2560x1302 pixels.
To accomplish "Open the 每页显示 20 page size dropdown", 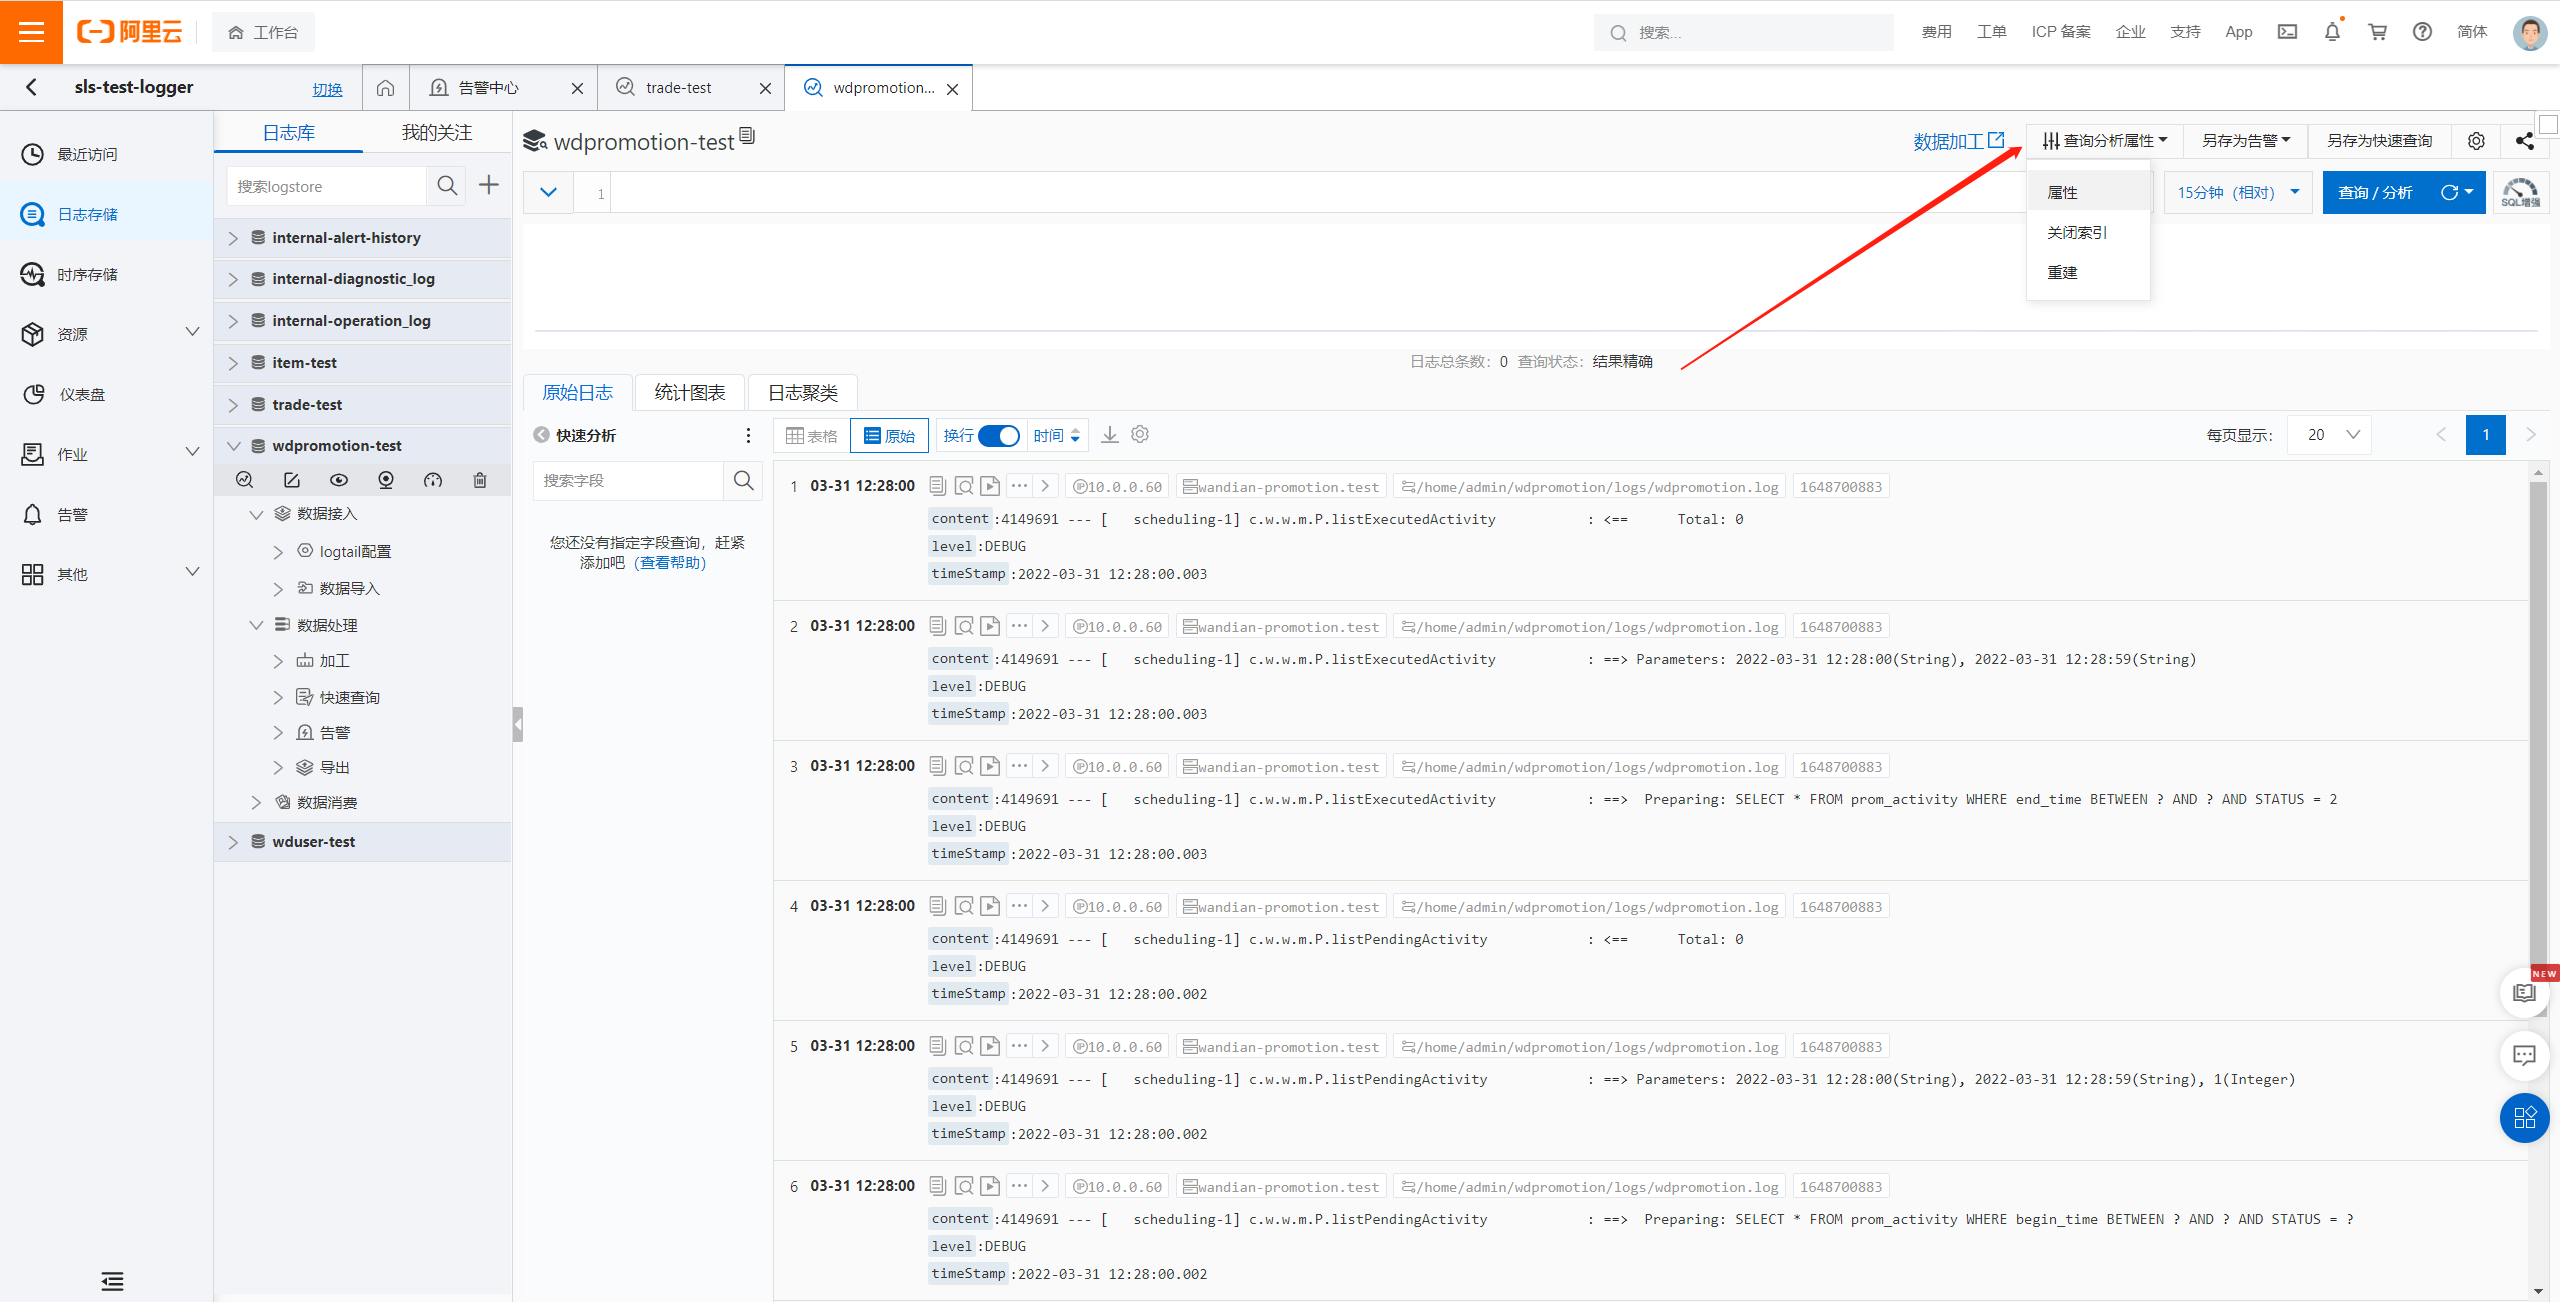I will [2329, 435].
